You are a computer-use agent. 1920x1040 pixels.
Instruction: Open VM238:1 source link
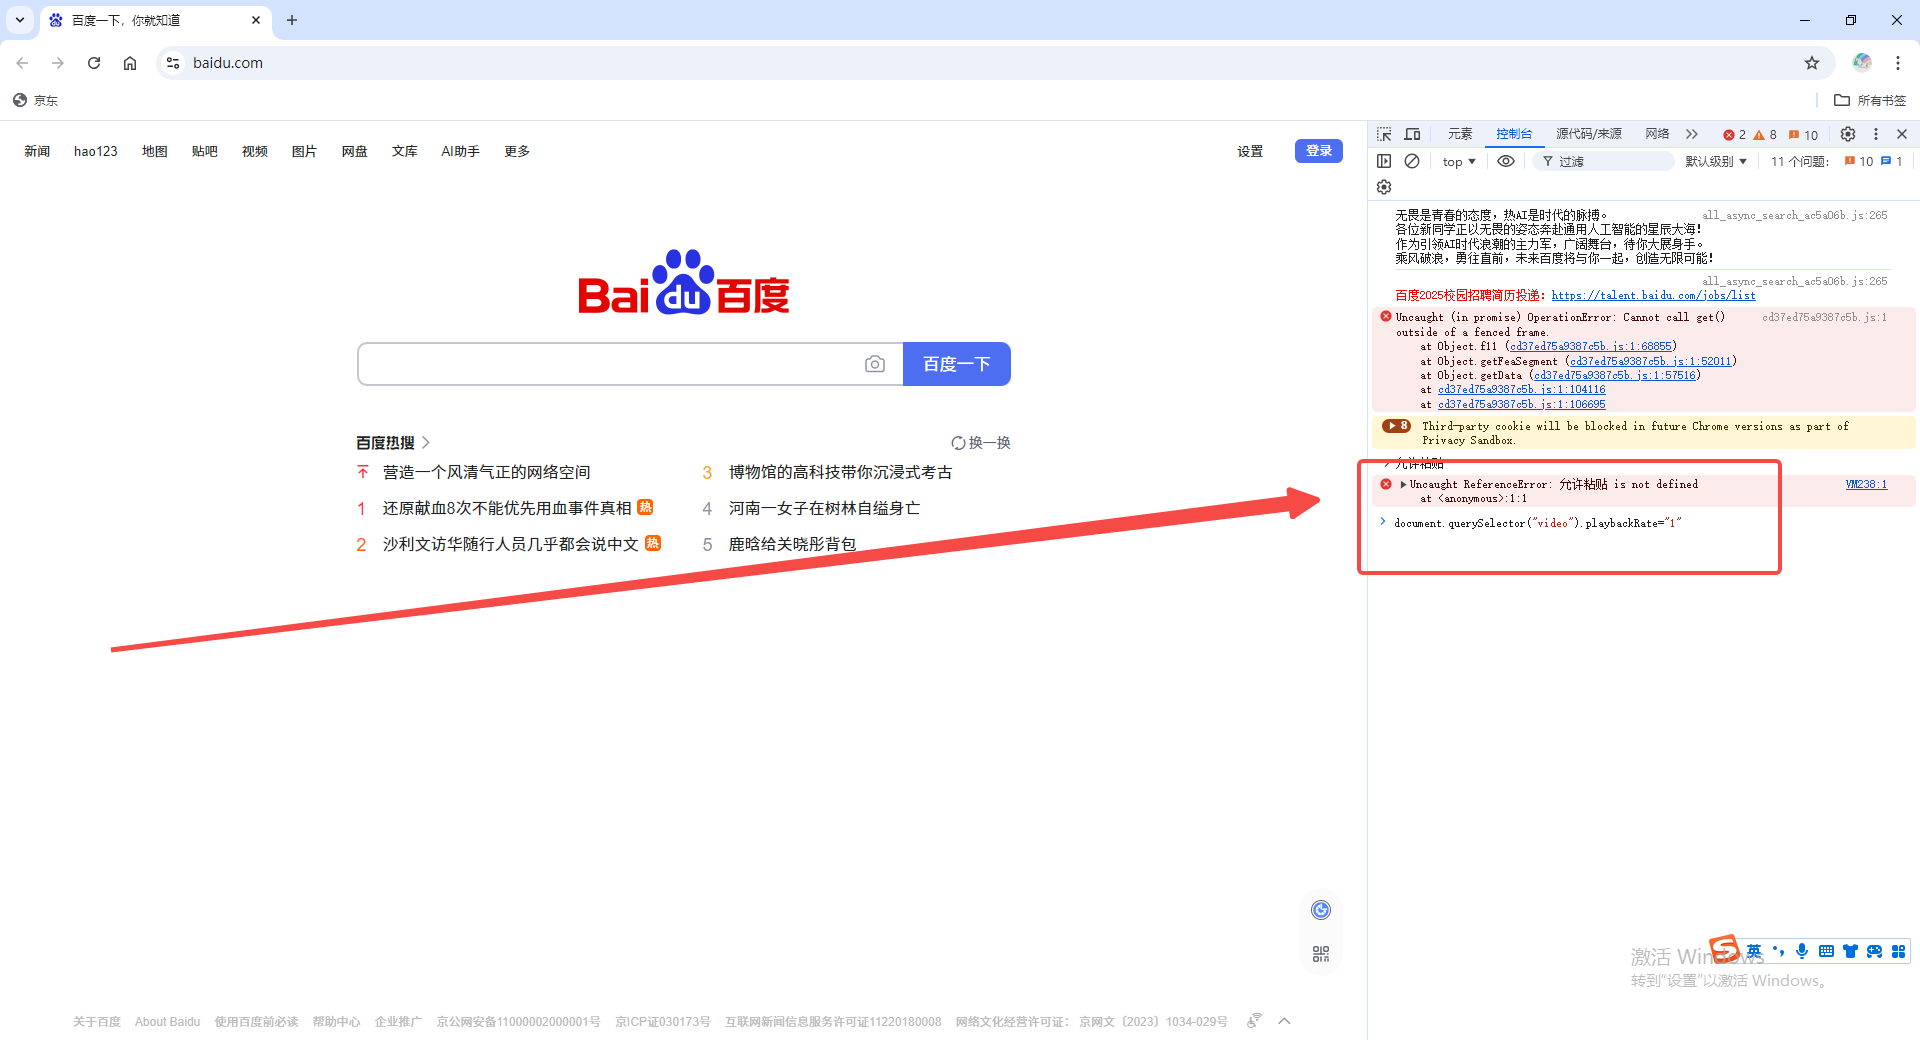1866,484
